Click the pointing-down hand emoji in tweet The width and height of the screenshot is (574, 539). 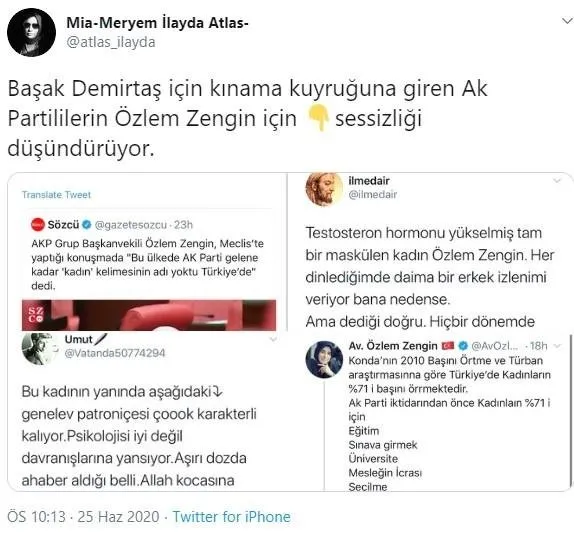317,118
